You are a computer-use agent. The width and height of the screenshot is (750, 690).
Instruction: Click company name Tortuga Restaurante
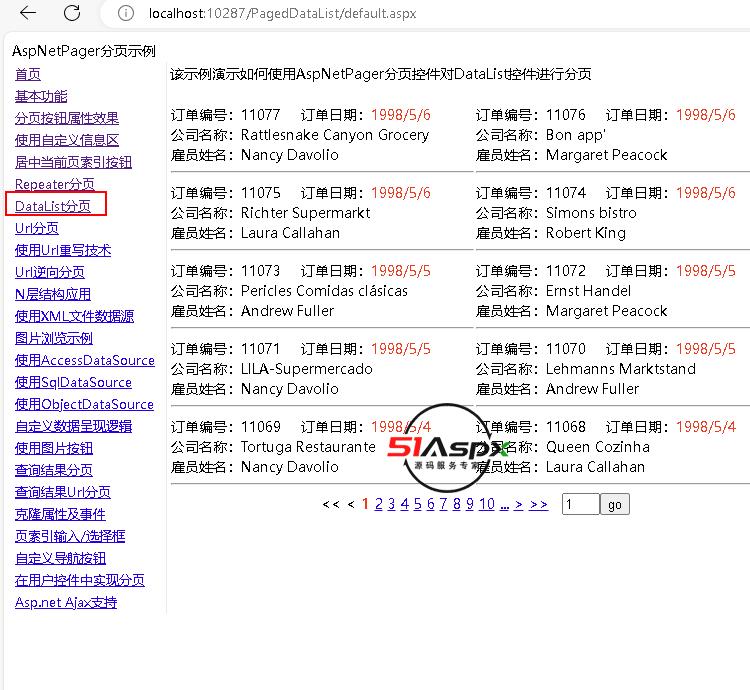pyautogui.click(x=308, y=447)
